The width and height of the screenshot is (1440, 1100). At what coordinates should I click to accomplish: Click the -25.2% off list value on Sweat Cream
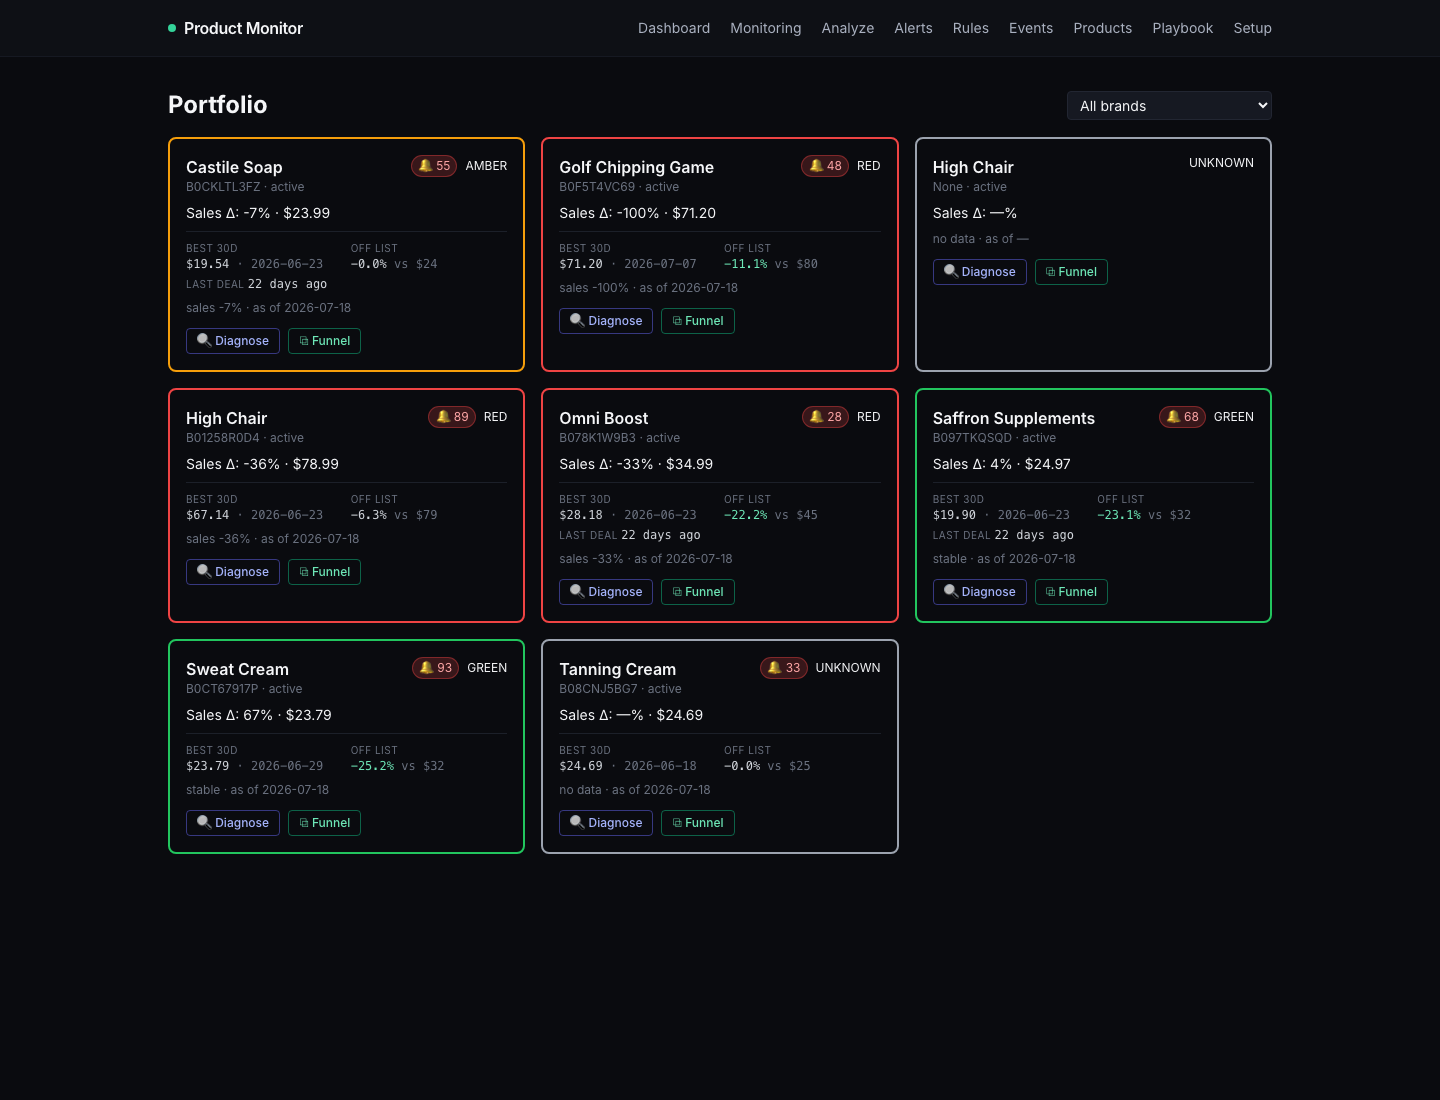373,766
